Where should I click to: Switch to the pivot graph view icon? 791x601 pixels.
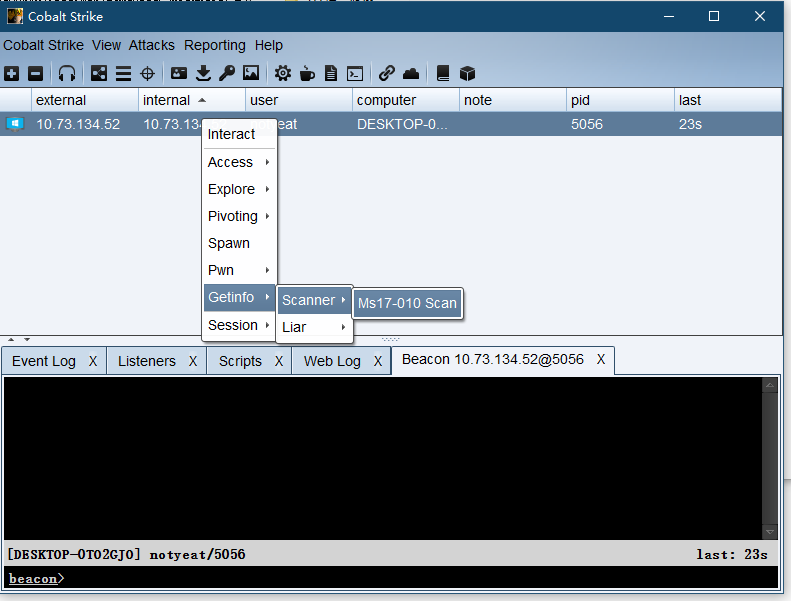99,74
